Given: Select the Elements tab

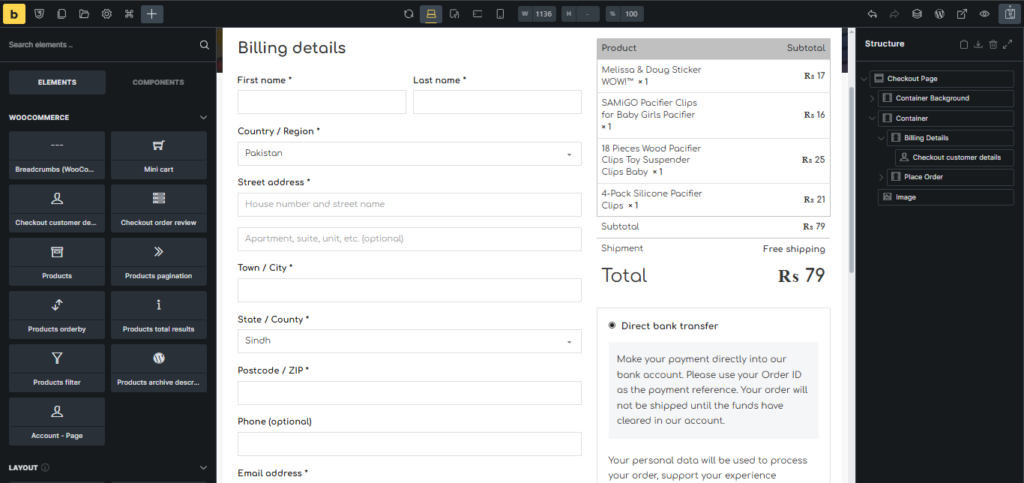Looking at the screenshot, I should [57, 82].
